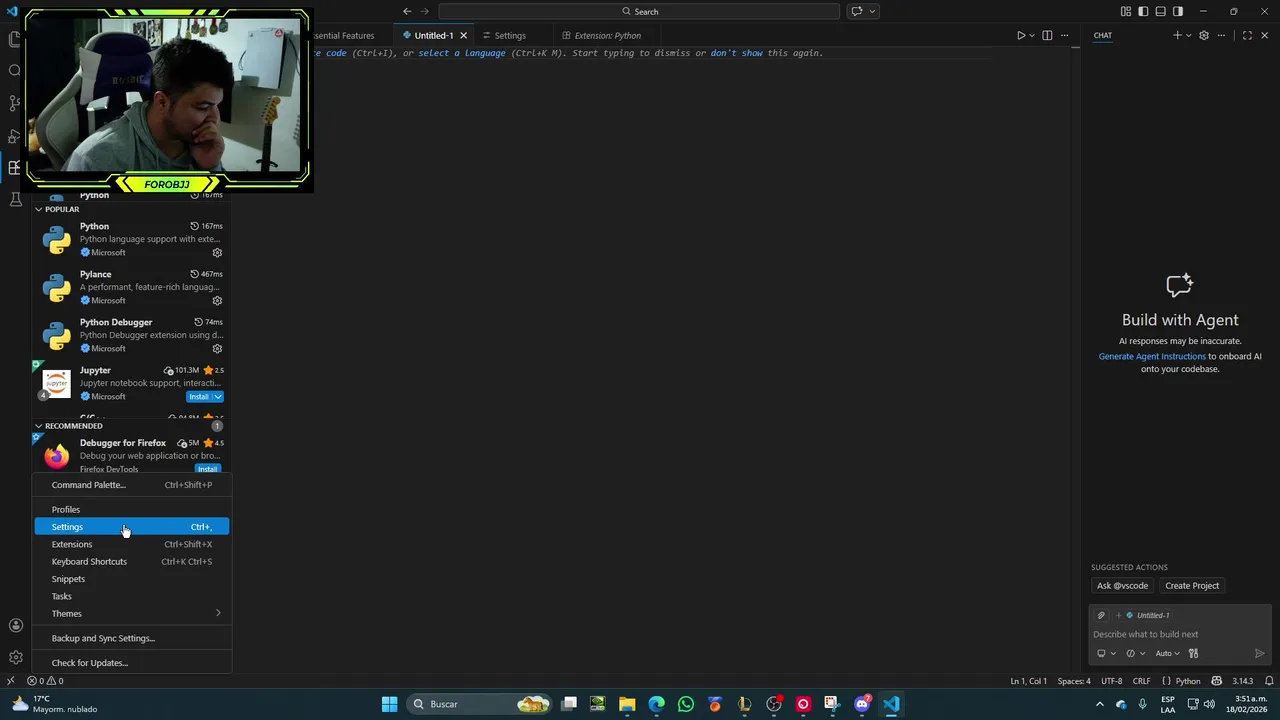
Task: Open the Run button dropdown arrow
Action: [x=1032, y=36]
